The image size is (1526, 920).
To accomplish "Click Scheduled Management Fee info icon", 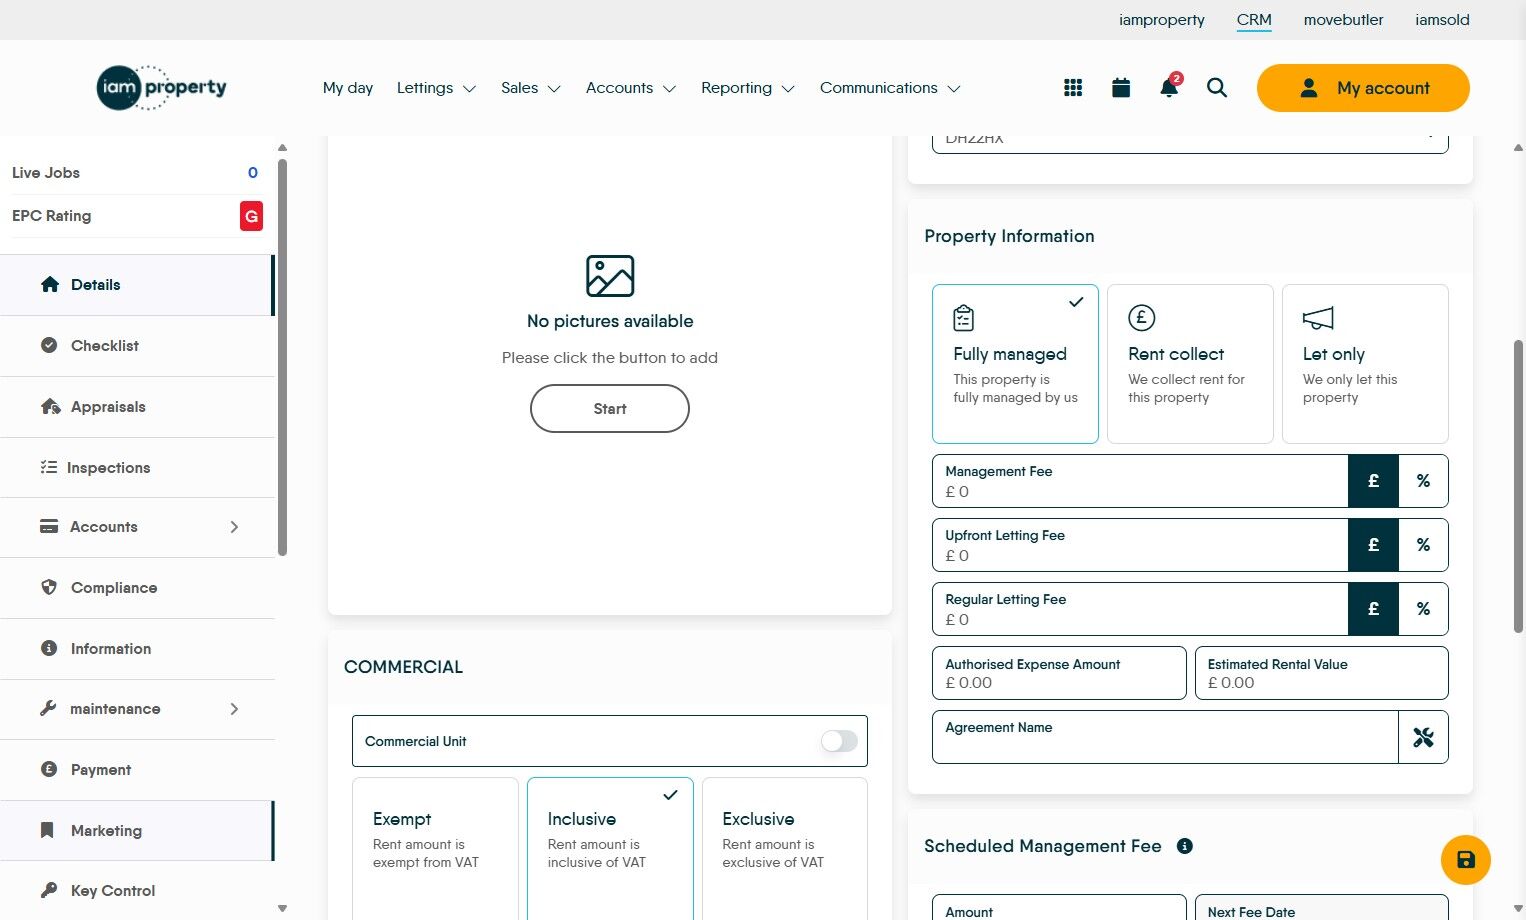I will coord(1185,846).
